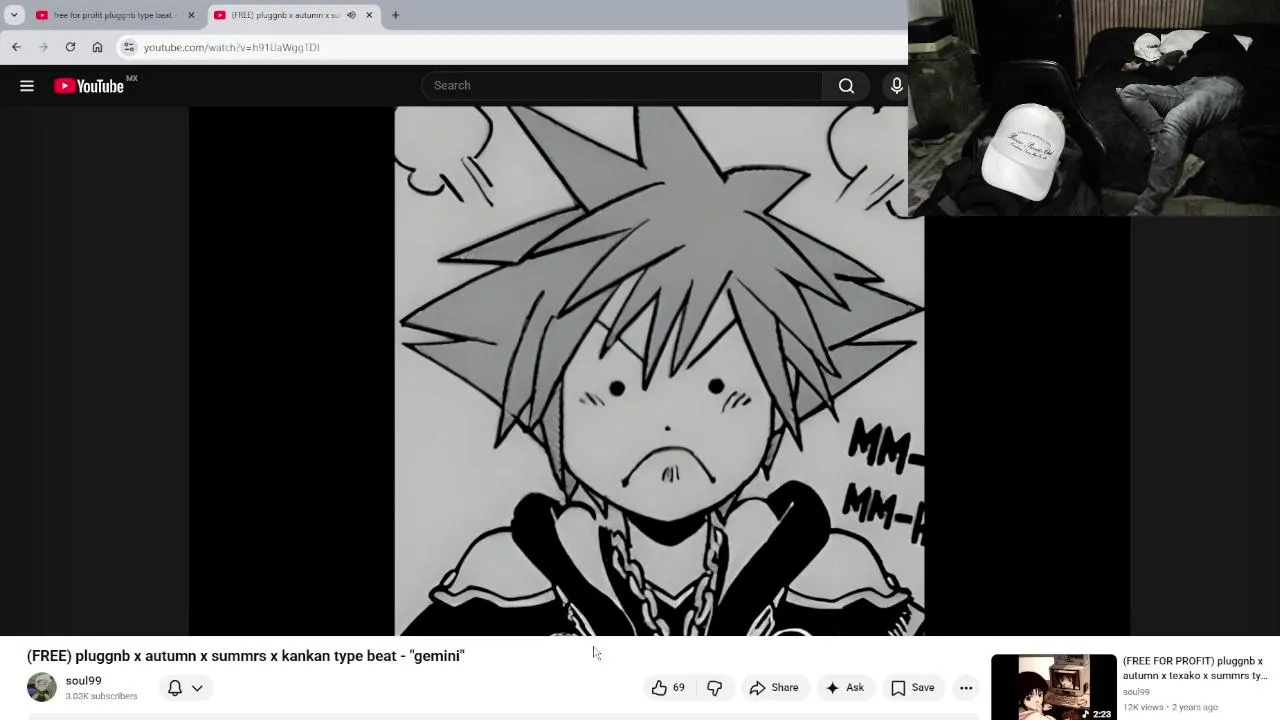
Task: Pause the video by clicking the player
Action: 659,371
